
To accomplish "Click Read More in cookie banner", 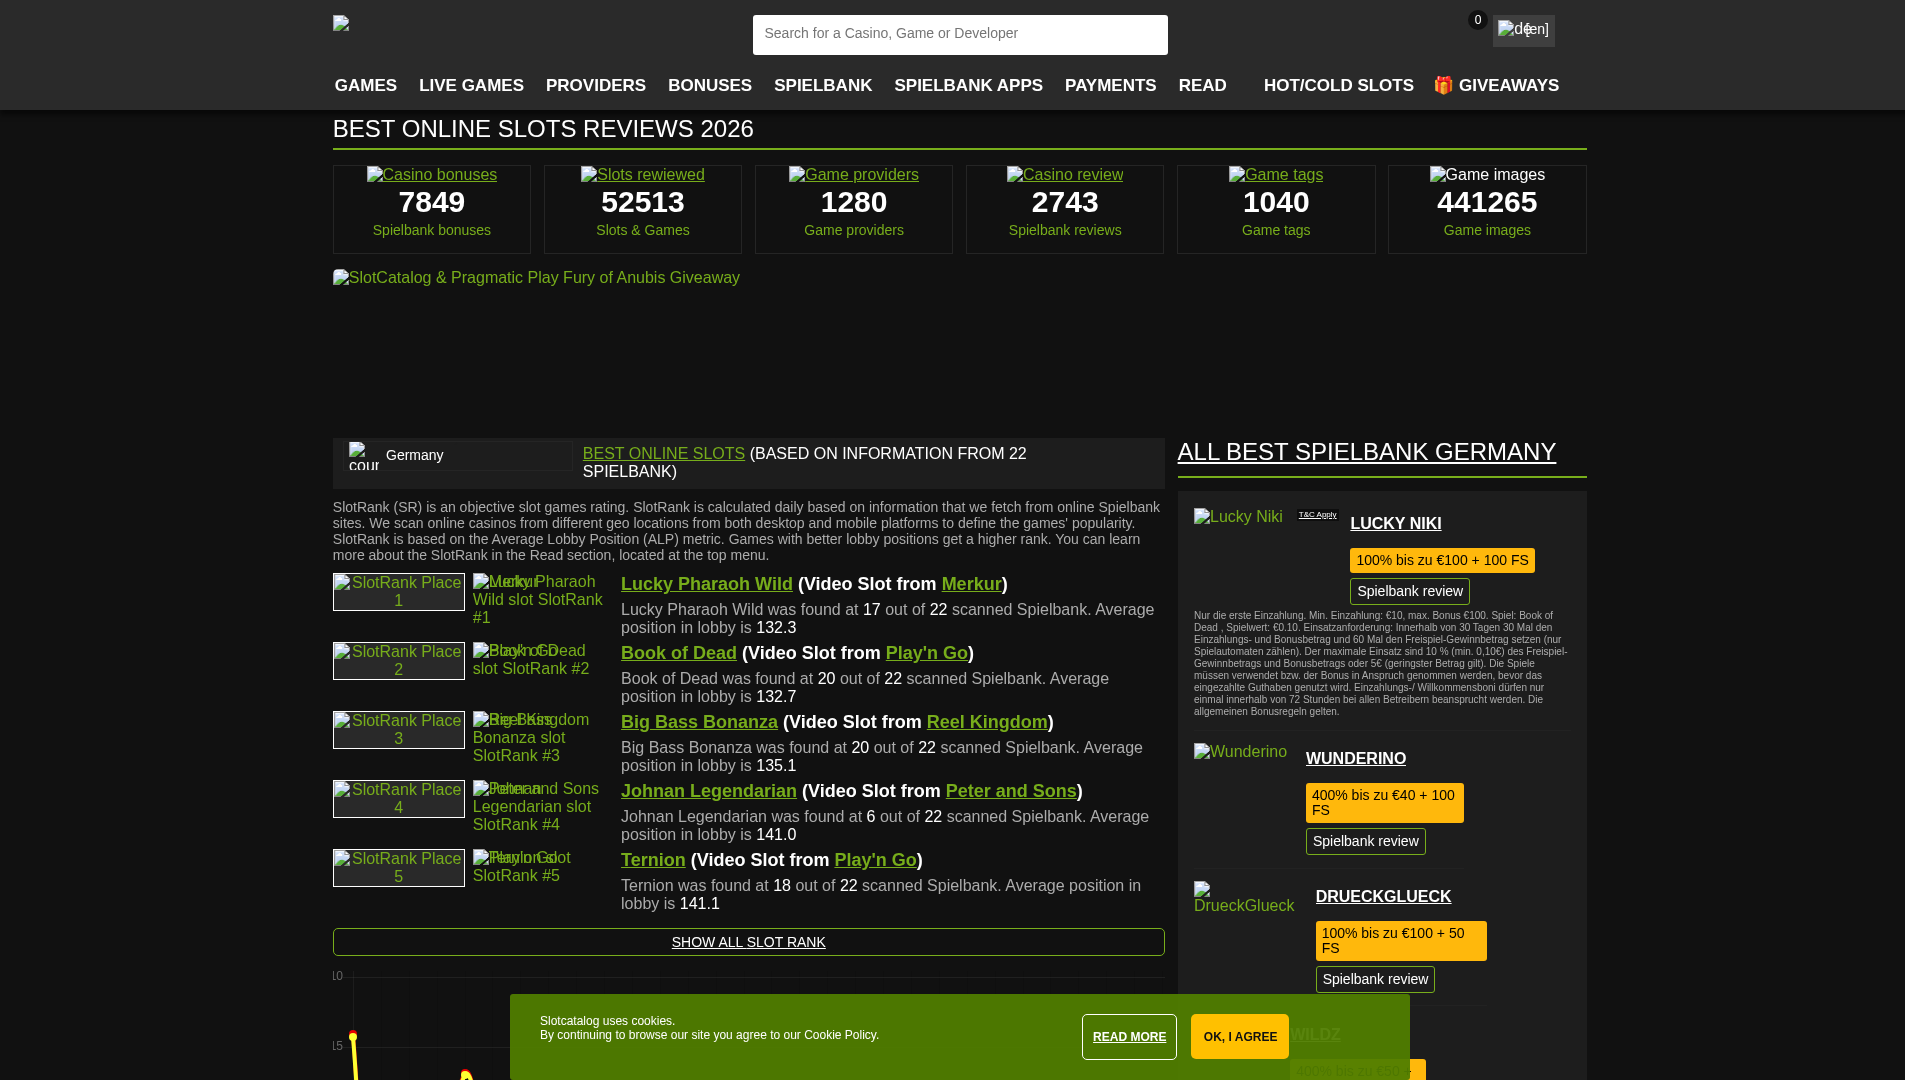I will (1129, 1037).
